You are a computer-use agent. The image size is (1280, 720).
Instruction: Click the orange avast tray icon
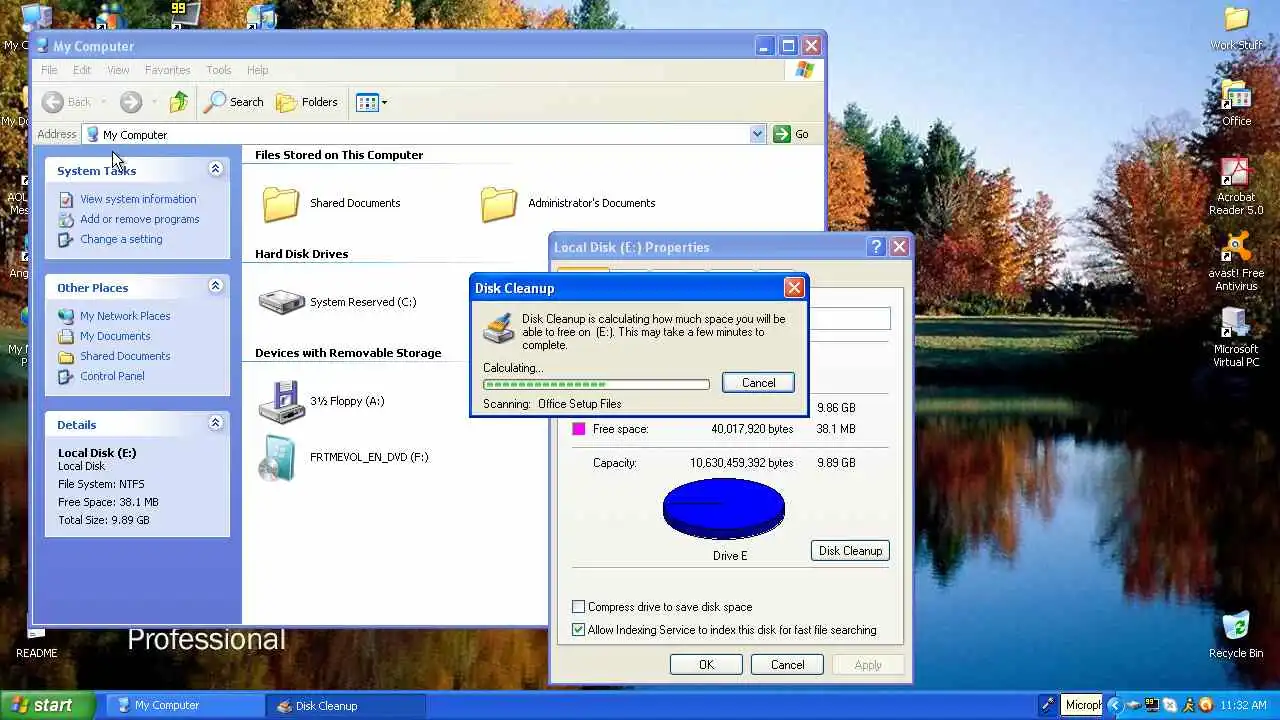click(1206, 706)
